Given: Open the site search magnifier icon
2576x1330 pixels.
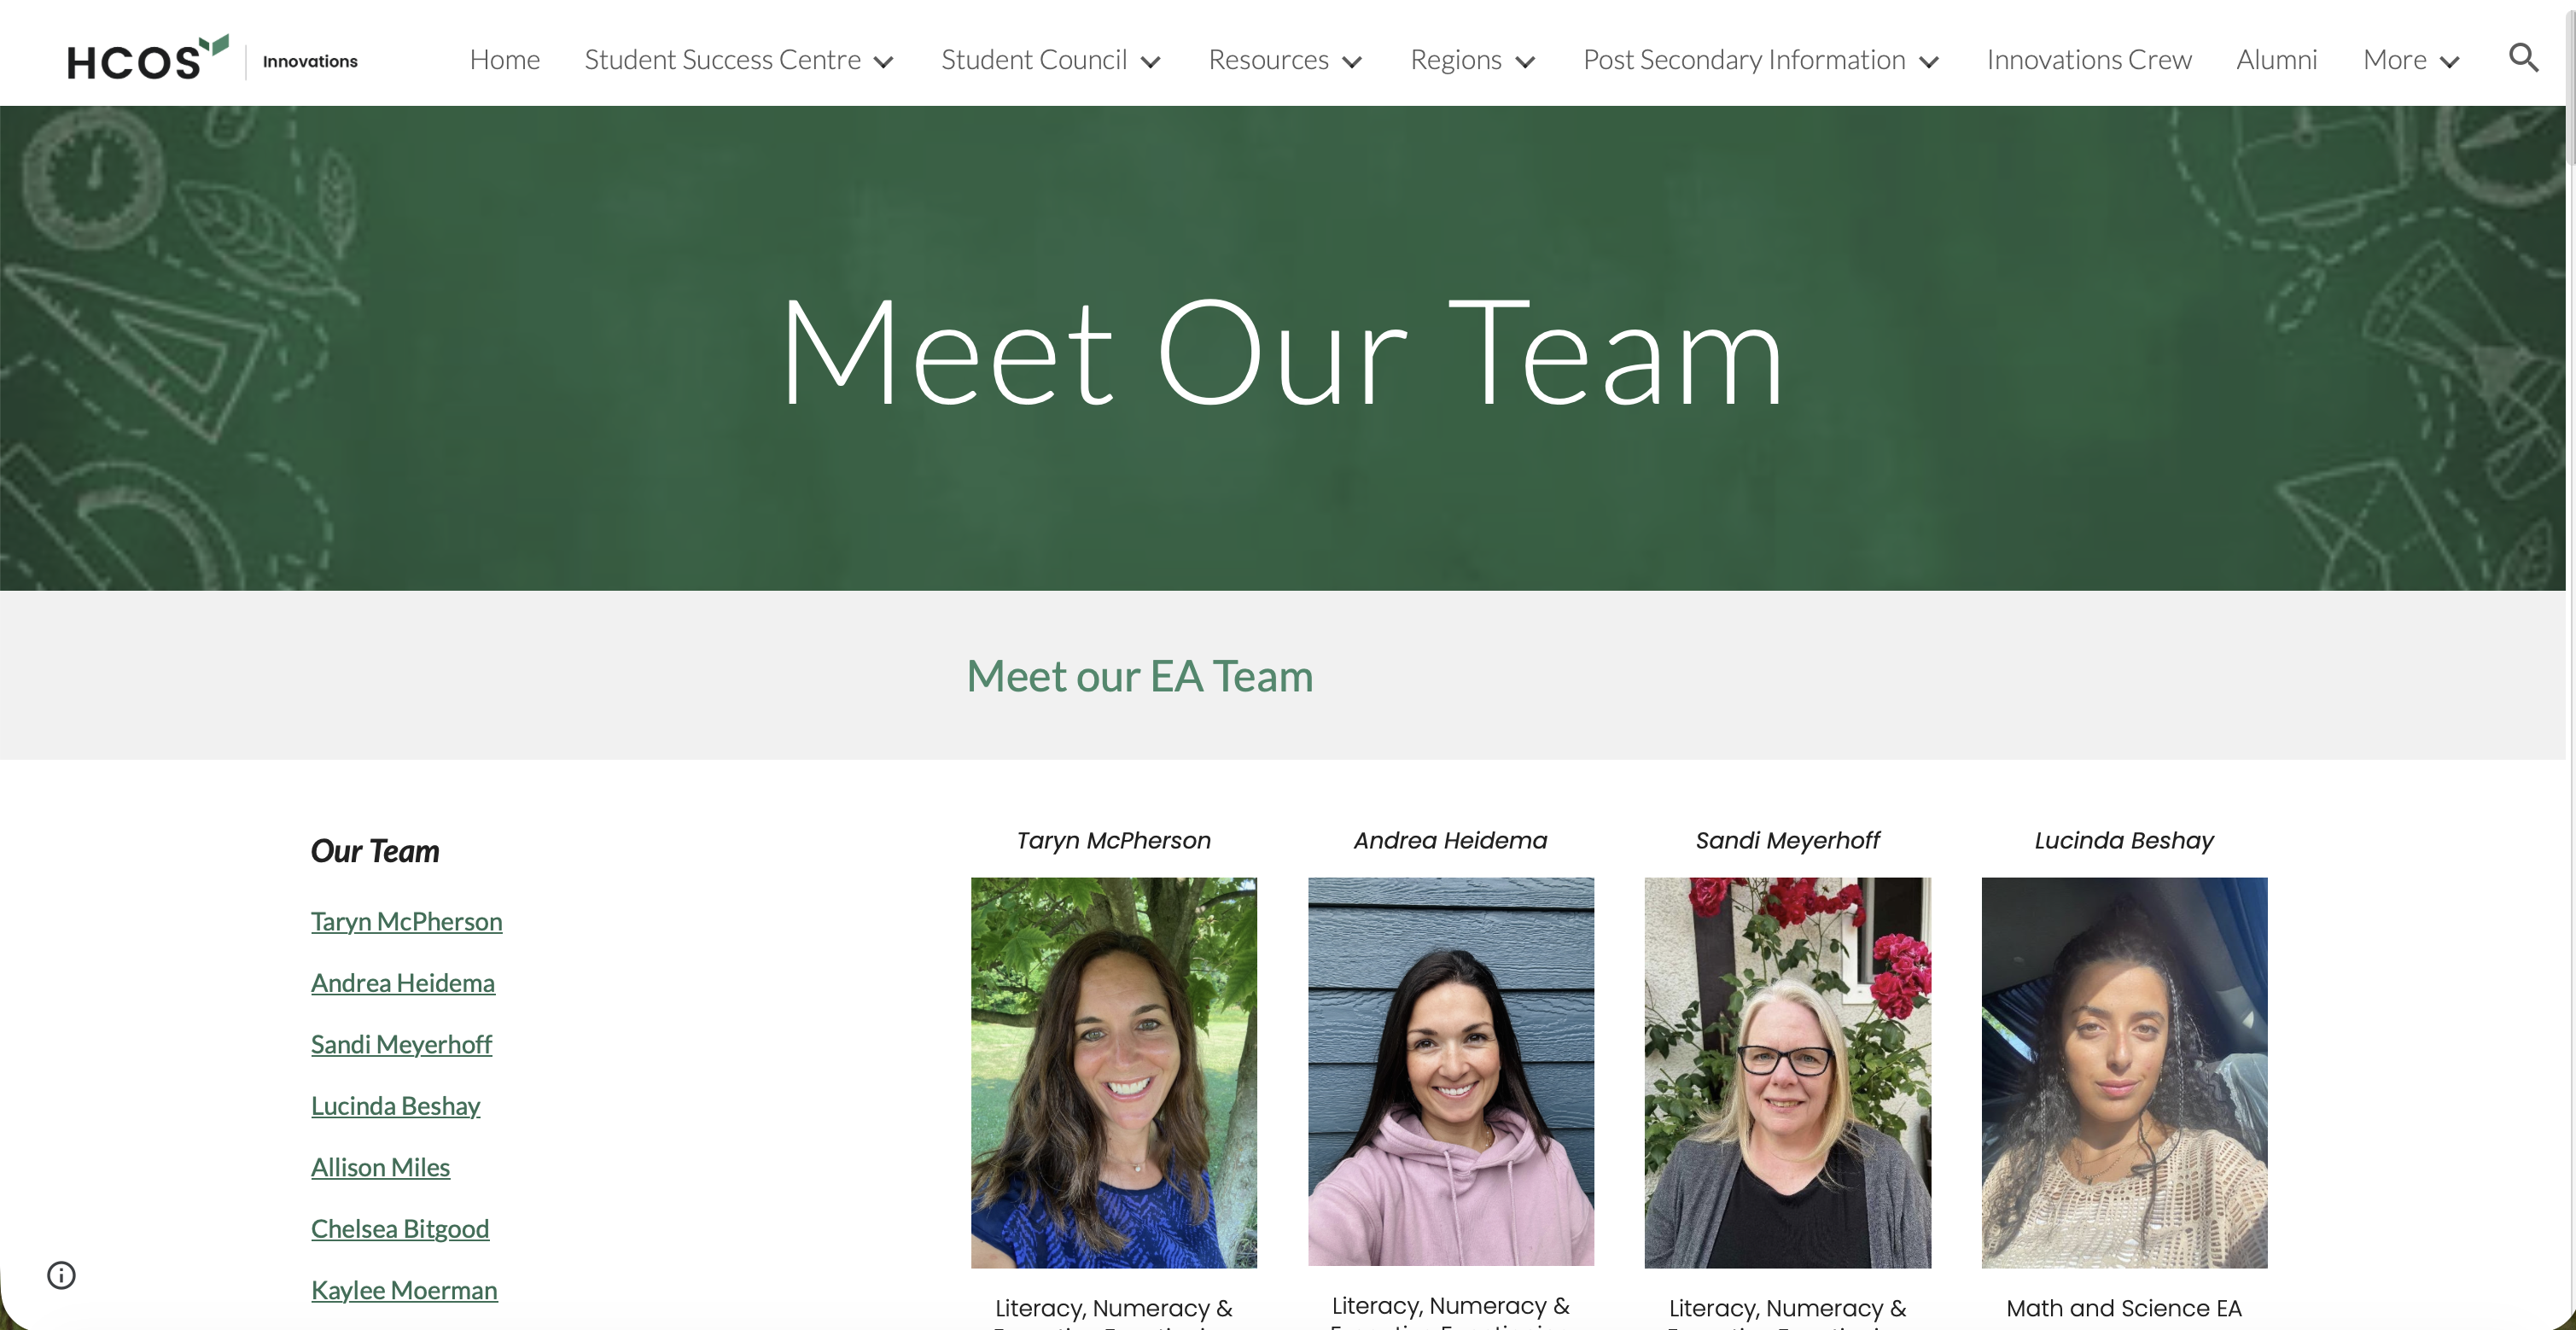Looking at the screenshot, I should click(2523, 59).
